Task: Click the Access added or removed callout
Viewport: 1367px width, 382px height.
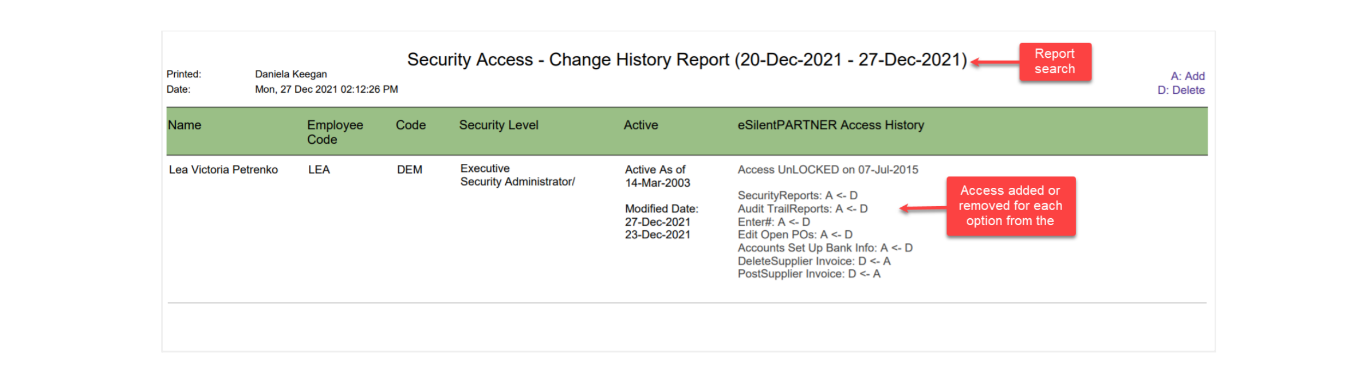Action: click(x=1010, y=206)
